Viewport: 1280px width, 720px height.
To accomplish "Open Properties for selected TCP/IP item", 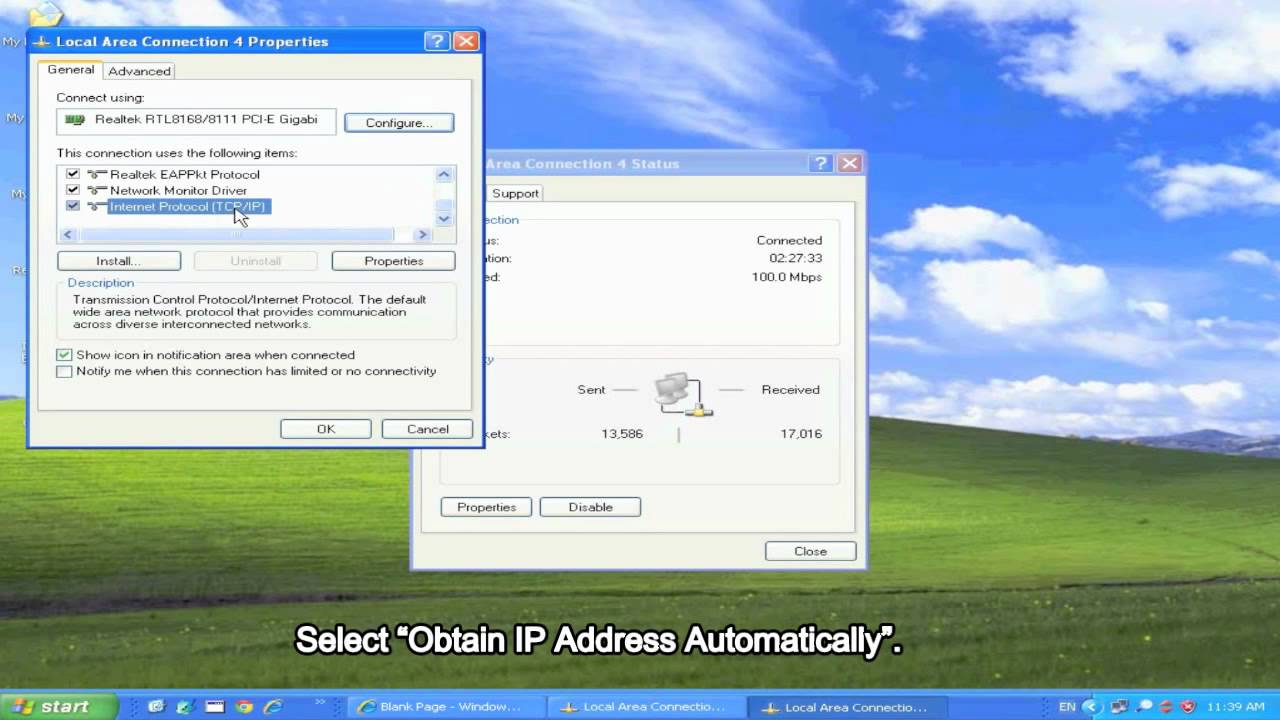I will tap(394, 261).
